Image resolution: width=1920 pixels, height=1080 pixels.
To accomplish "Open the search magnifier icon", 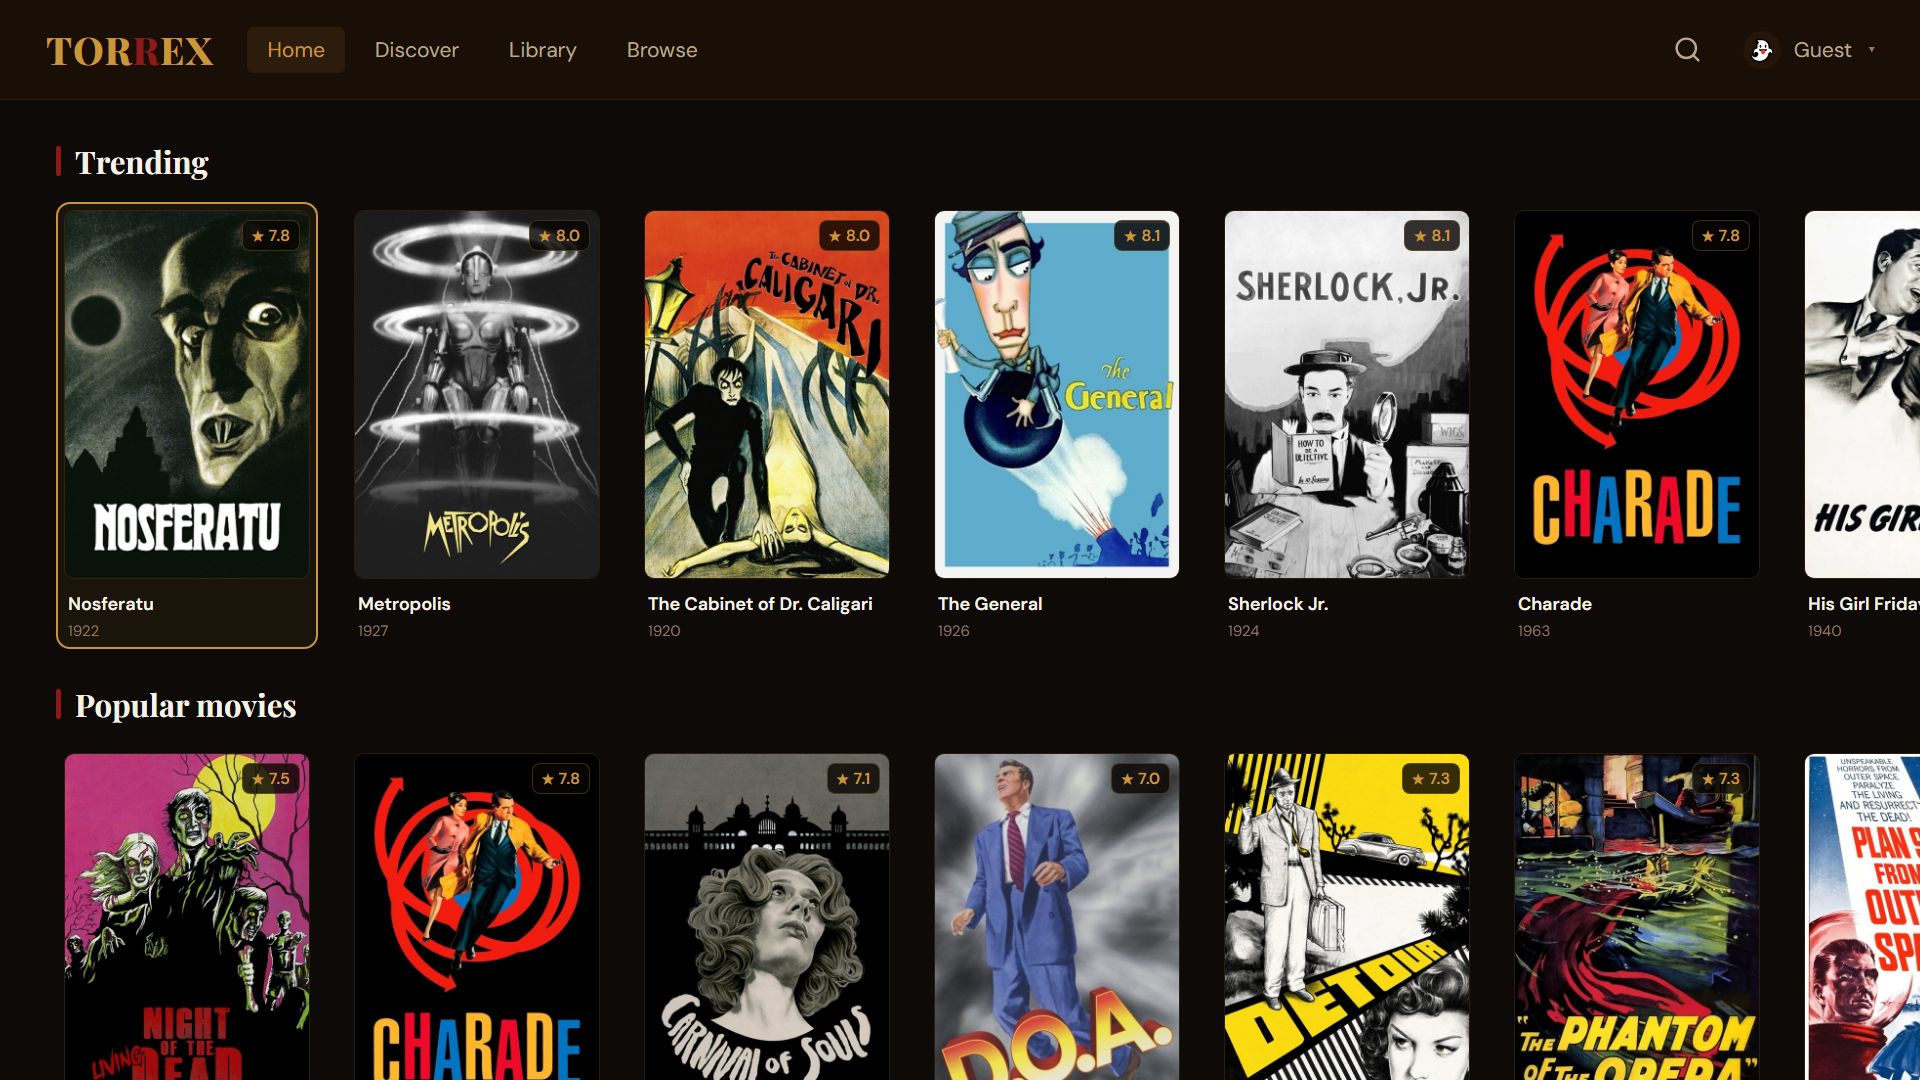I will (x=1687, y=50).
